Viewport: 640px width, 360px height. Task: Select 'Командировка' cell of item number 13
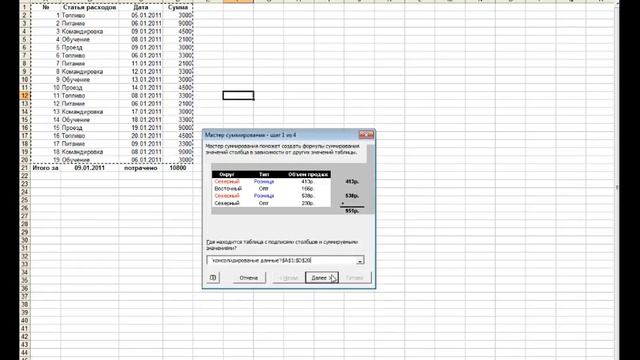click(90, 112)
